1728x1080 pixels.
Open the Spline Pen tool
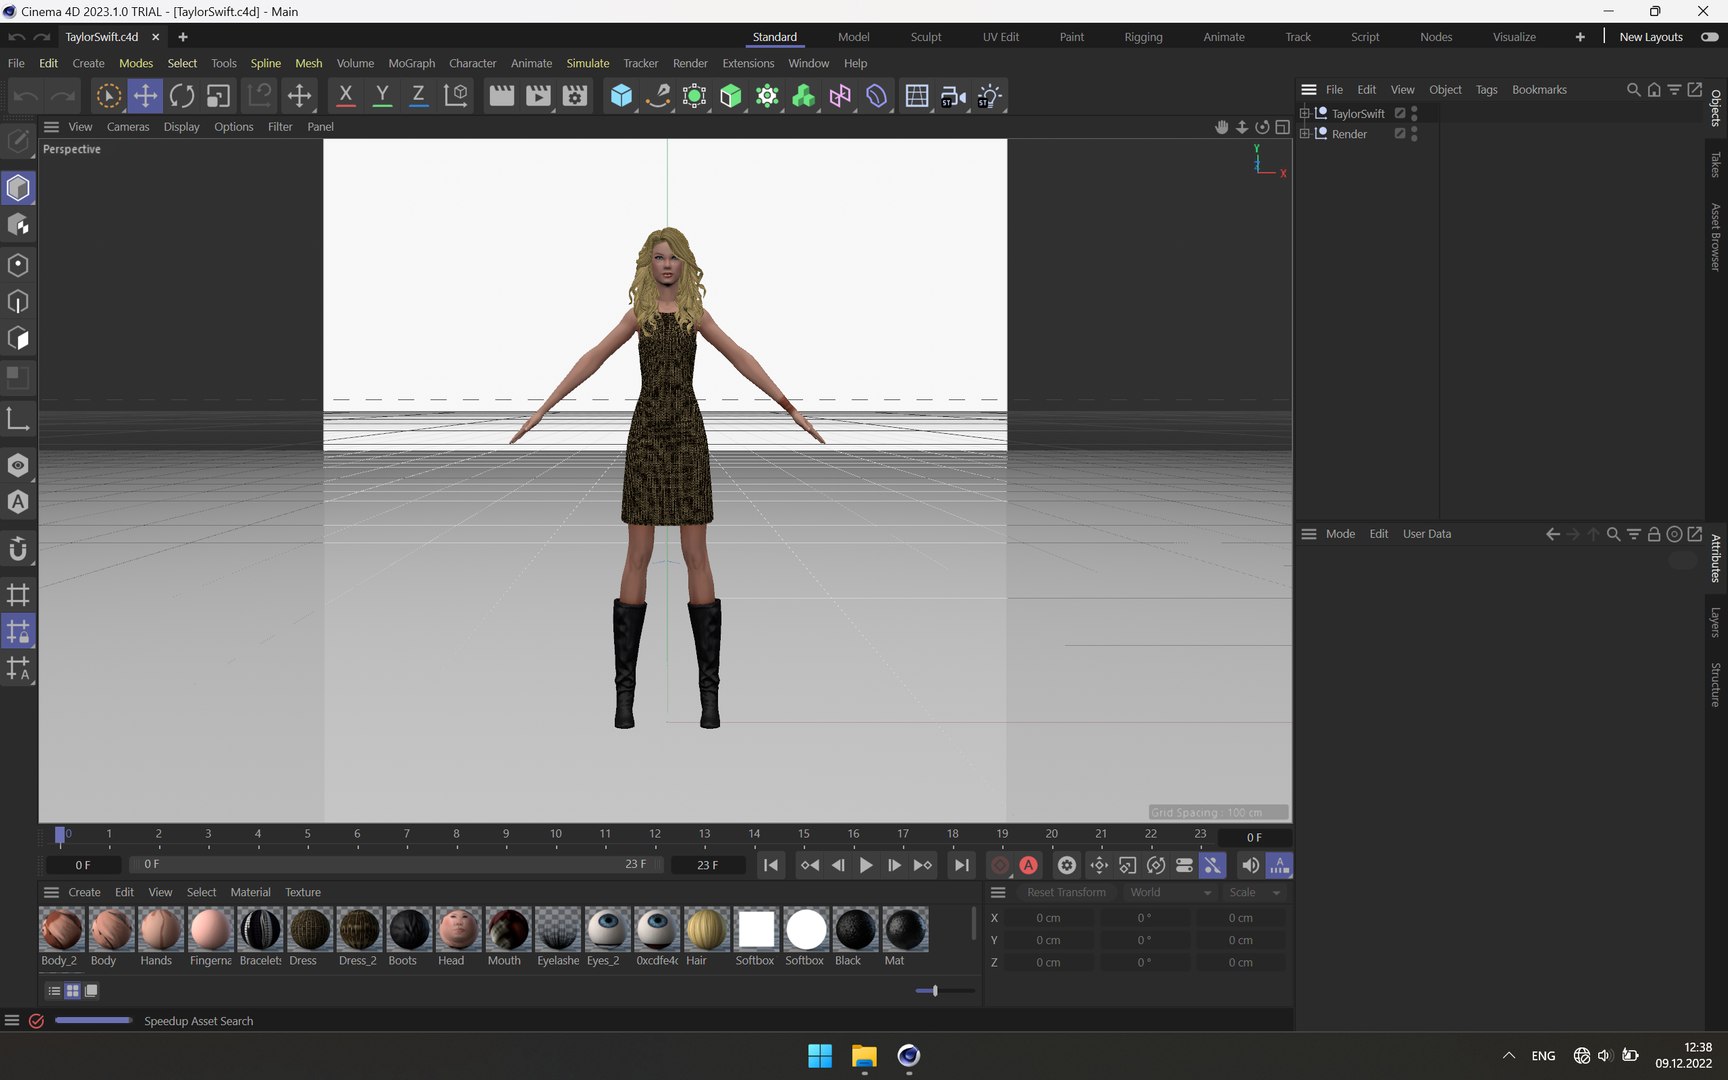[x=657, y=96]
